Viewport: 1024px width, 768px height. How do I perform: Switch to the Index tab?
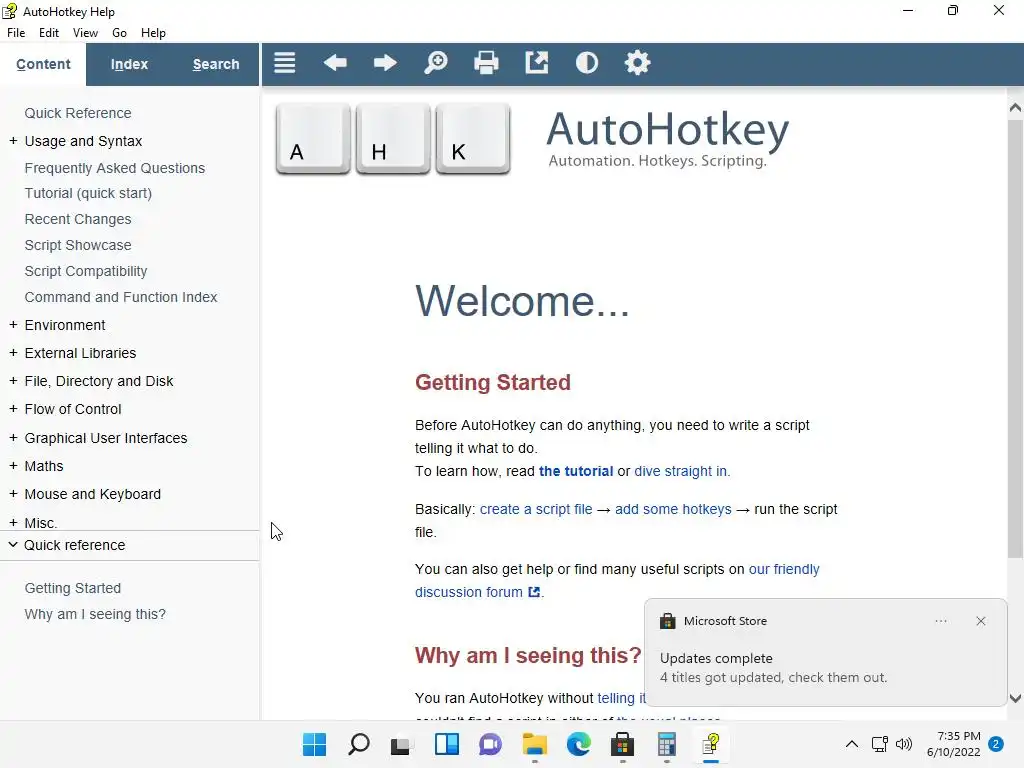pos(129,64)
